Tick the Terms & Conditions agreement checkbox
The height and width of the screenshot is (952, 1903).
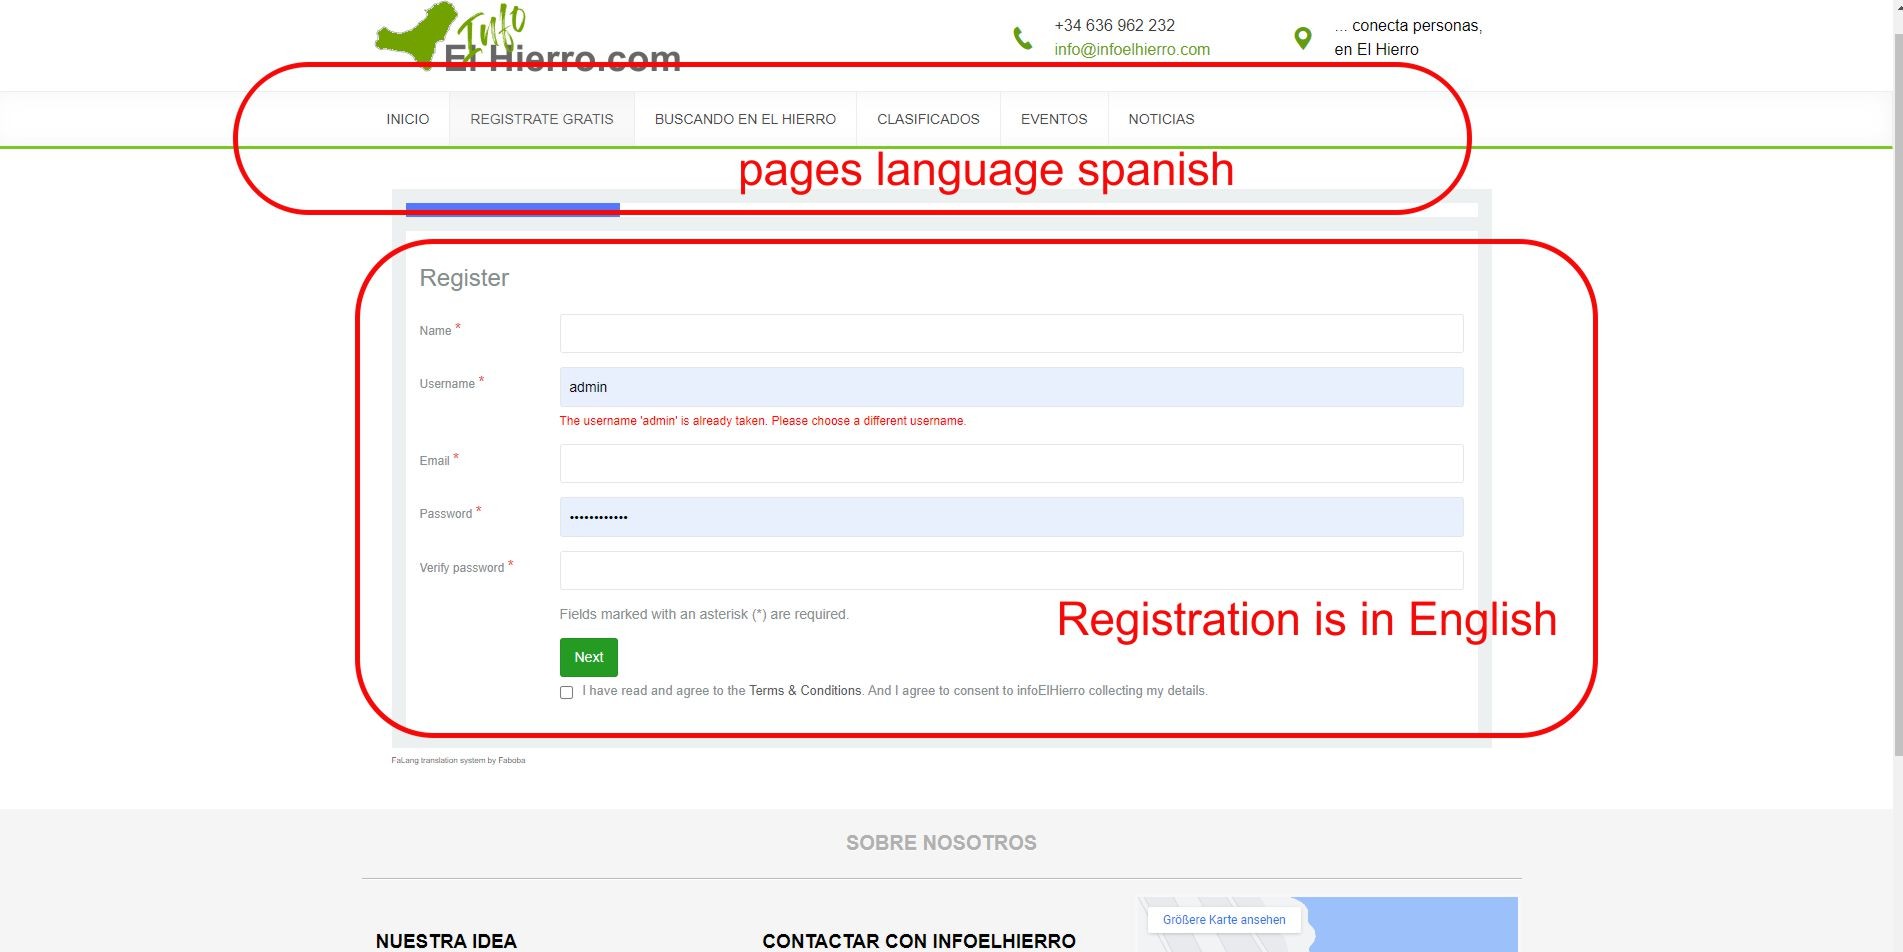[x=567, y=692]
